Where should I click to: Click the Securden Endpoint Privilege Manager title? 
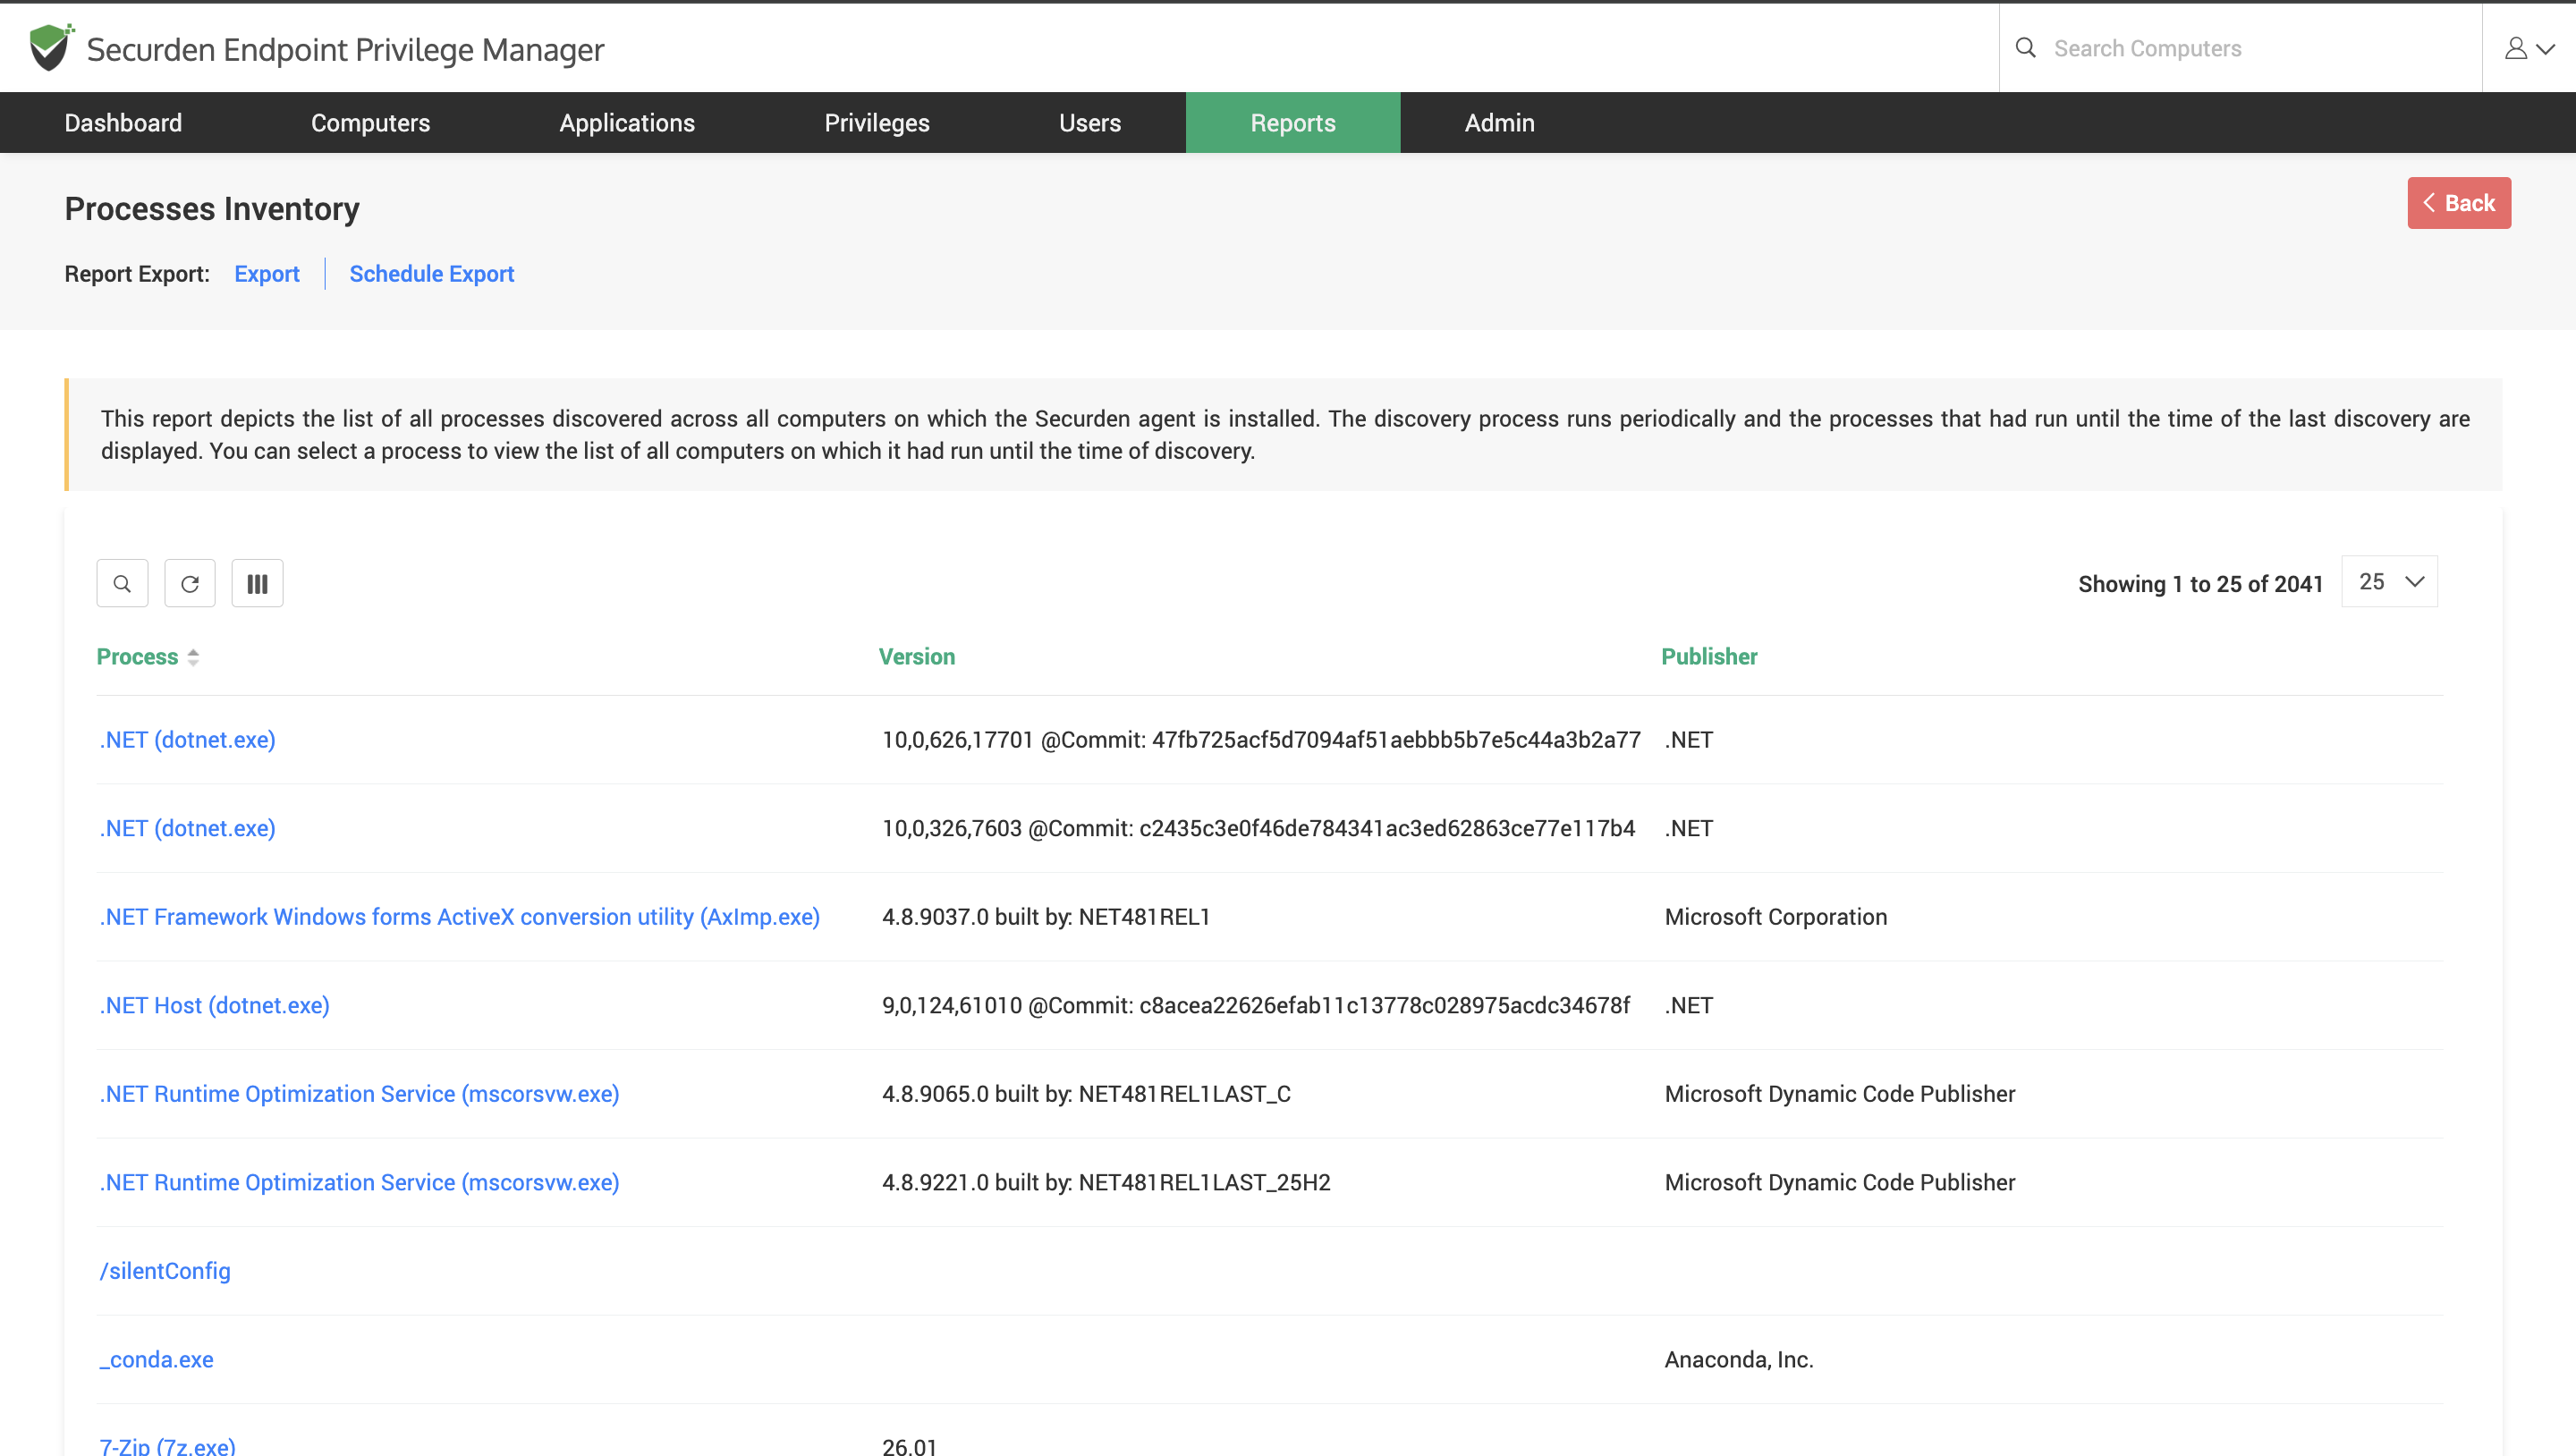tap(346, 49)
